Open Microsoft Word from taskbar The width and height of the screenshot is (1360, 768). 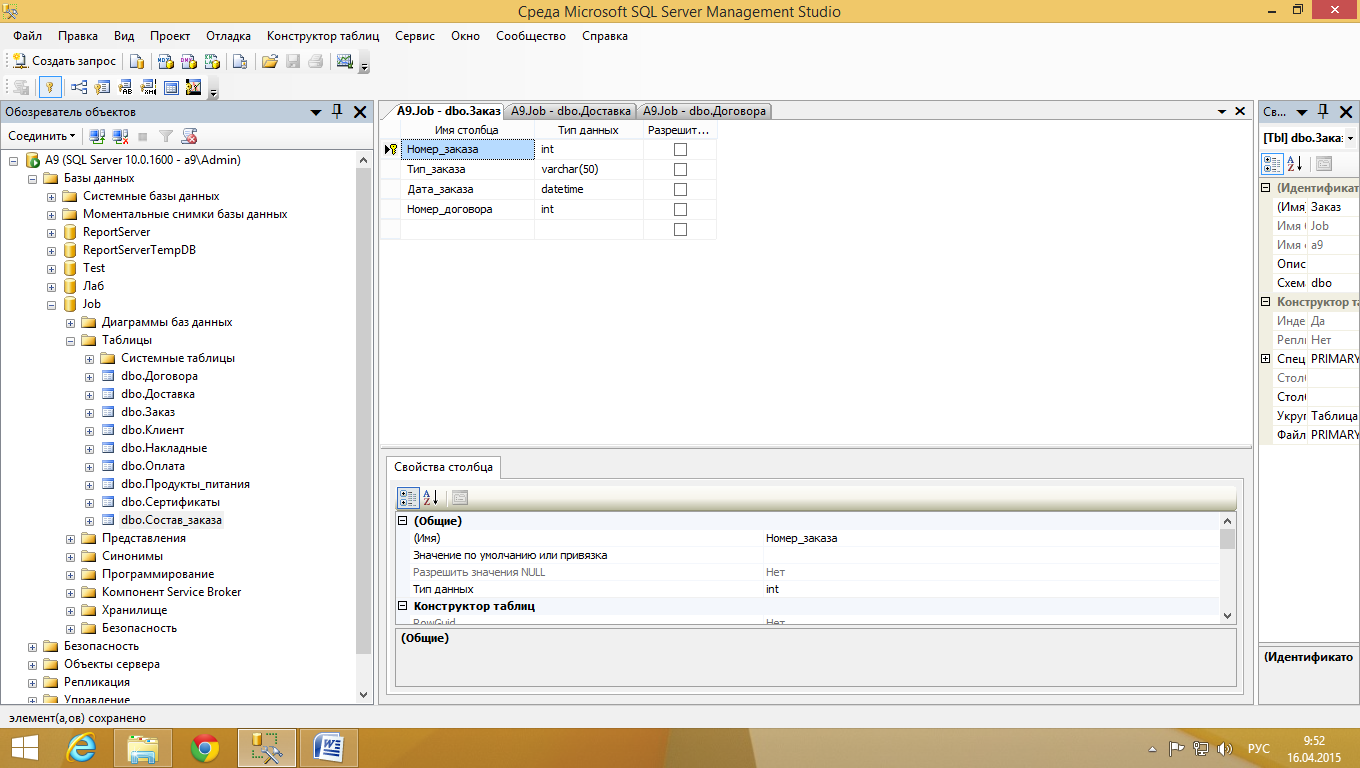pos(329,748)
